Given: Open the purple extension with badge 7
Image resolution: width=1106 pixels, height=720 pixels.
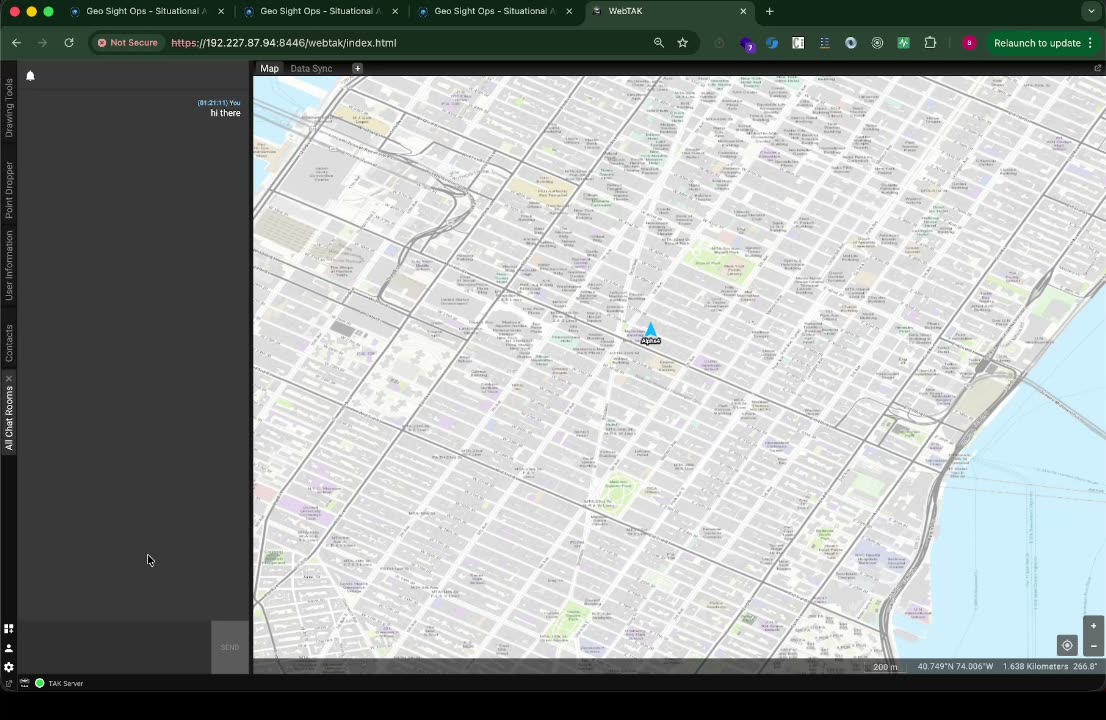Looking at the screenshot, I should click(747, 44).
